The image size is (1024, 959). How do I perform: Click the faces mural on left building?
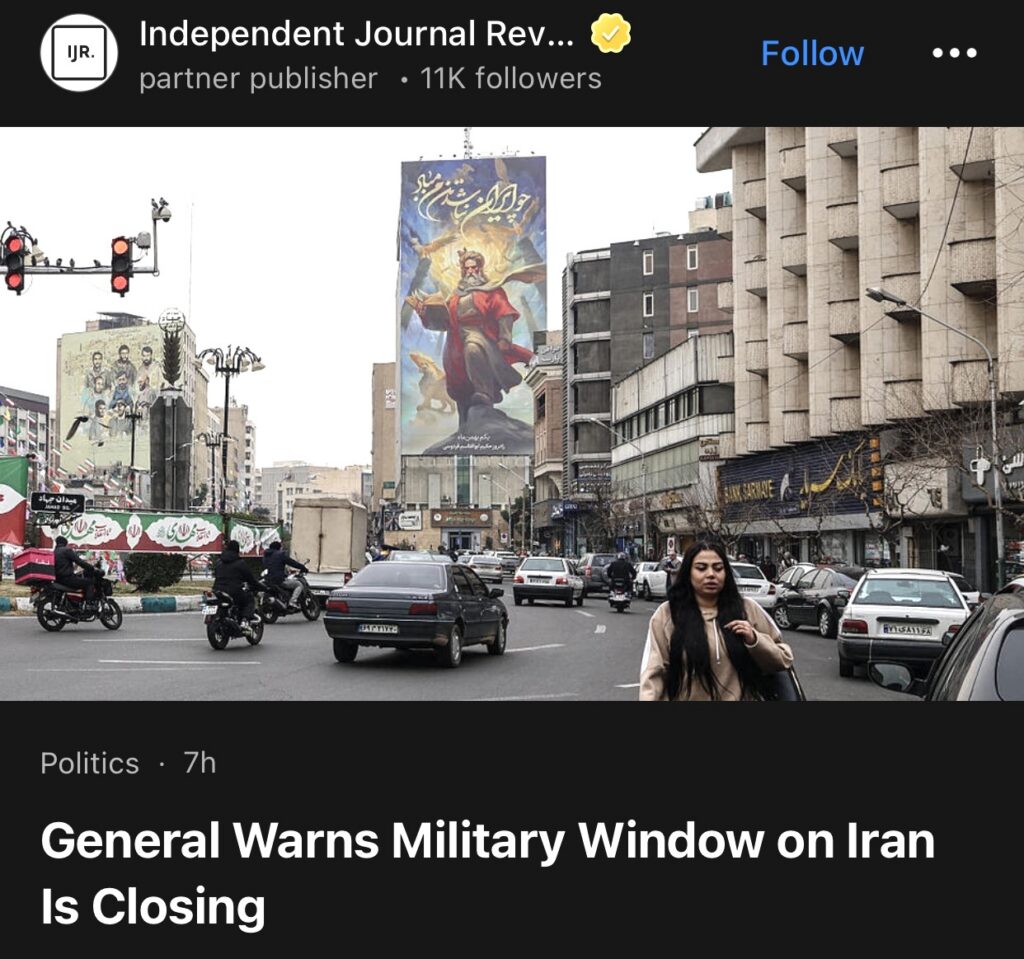[109, 398]
